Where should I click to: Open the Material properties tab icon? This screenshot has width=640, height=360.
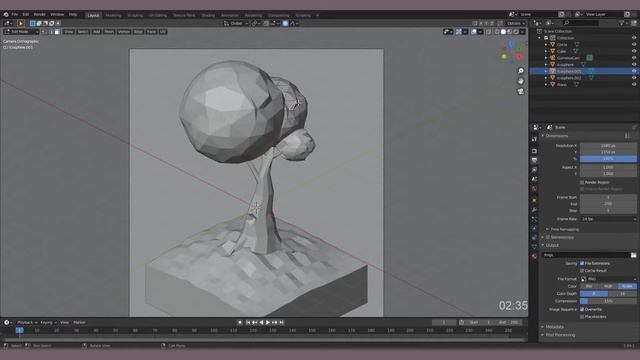click(x=534, y=256)
